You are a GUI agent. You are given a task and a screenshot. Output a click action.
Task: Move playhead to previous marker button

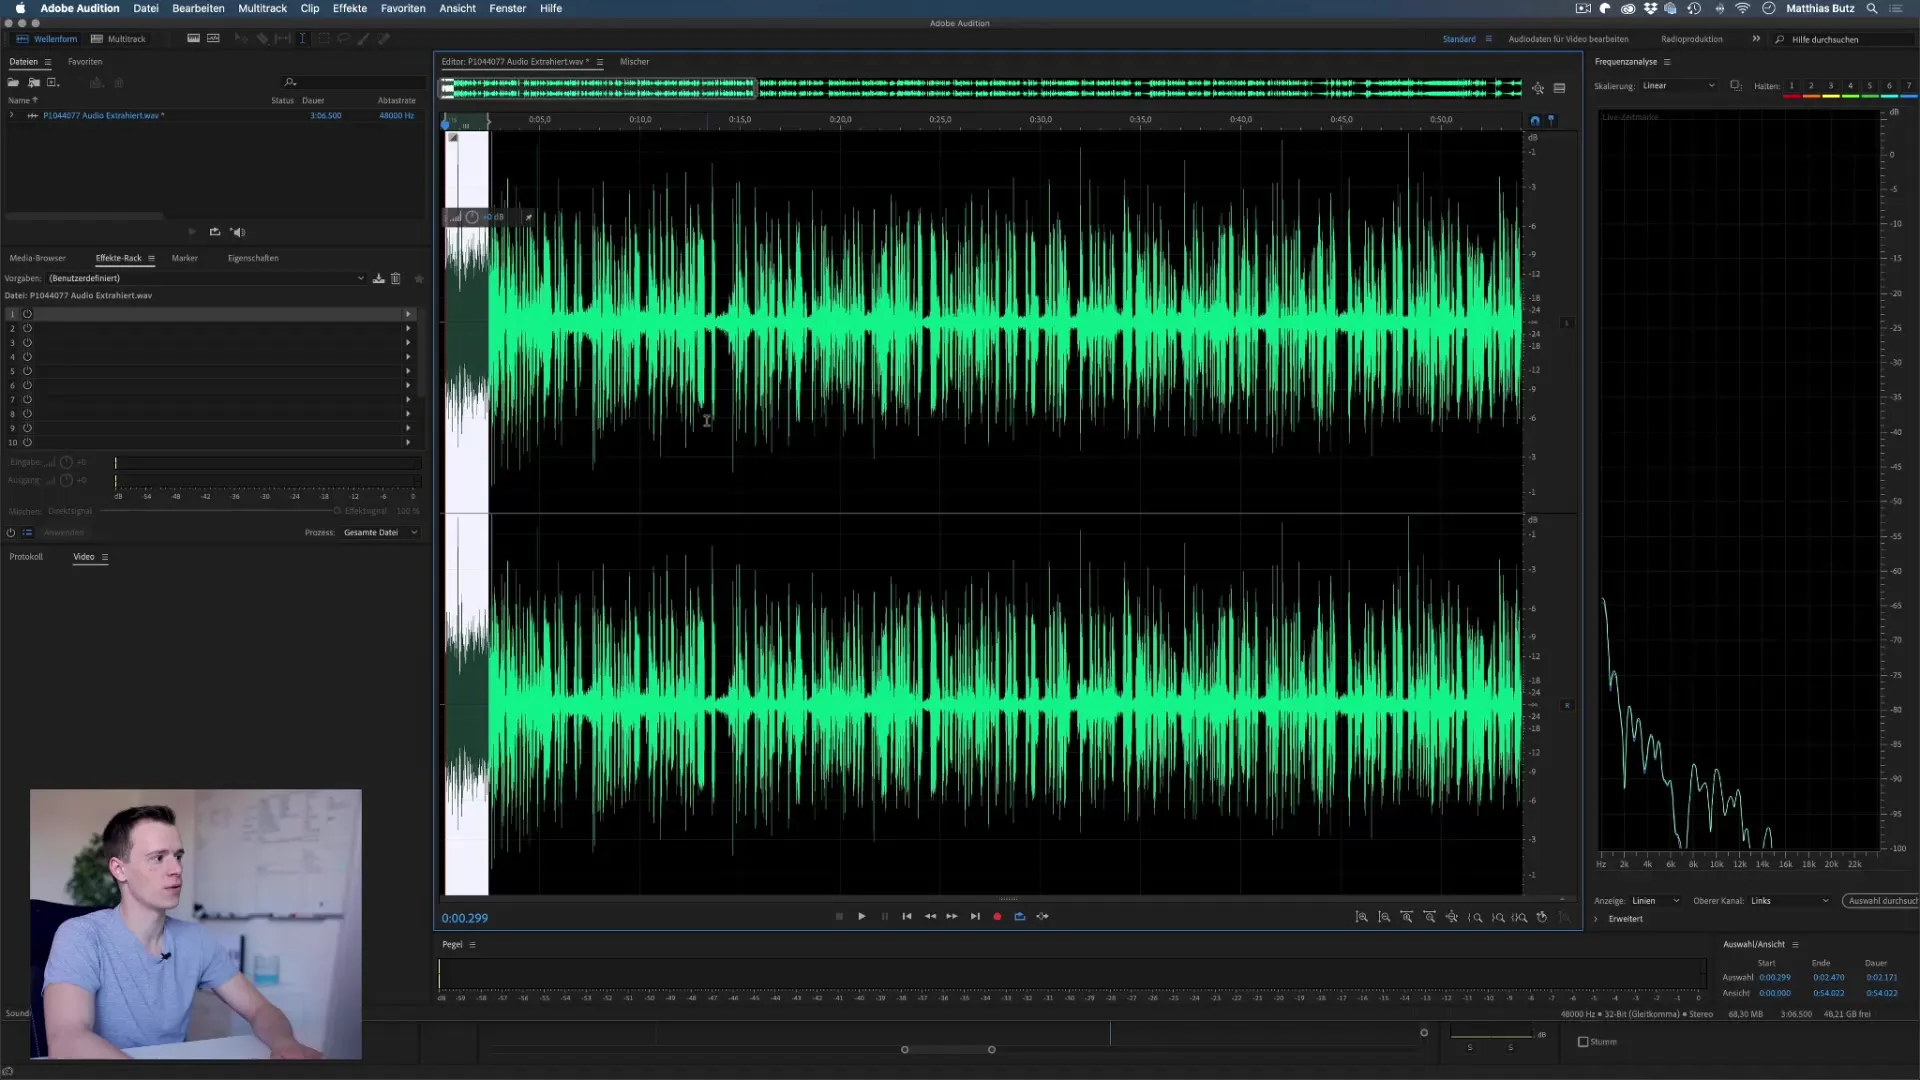pyautogui.click(x=907, y=917)
